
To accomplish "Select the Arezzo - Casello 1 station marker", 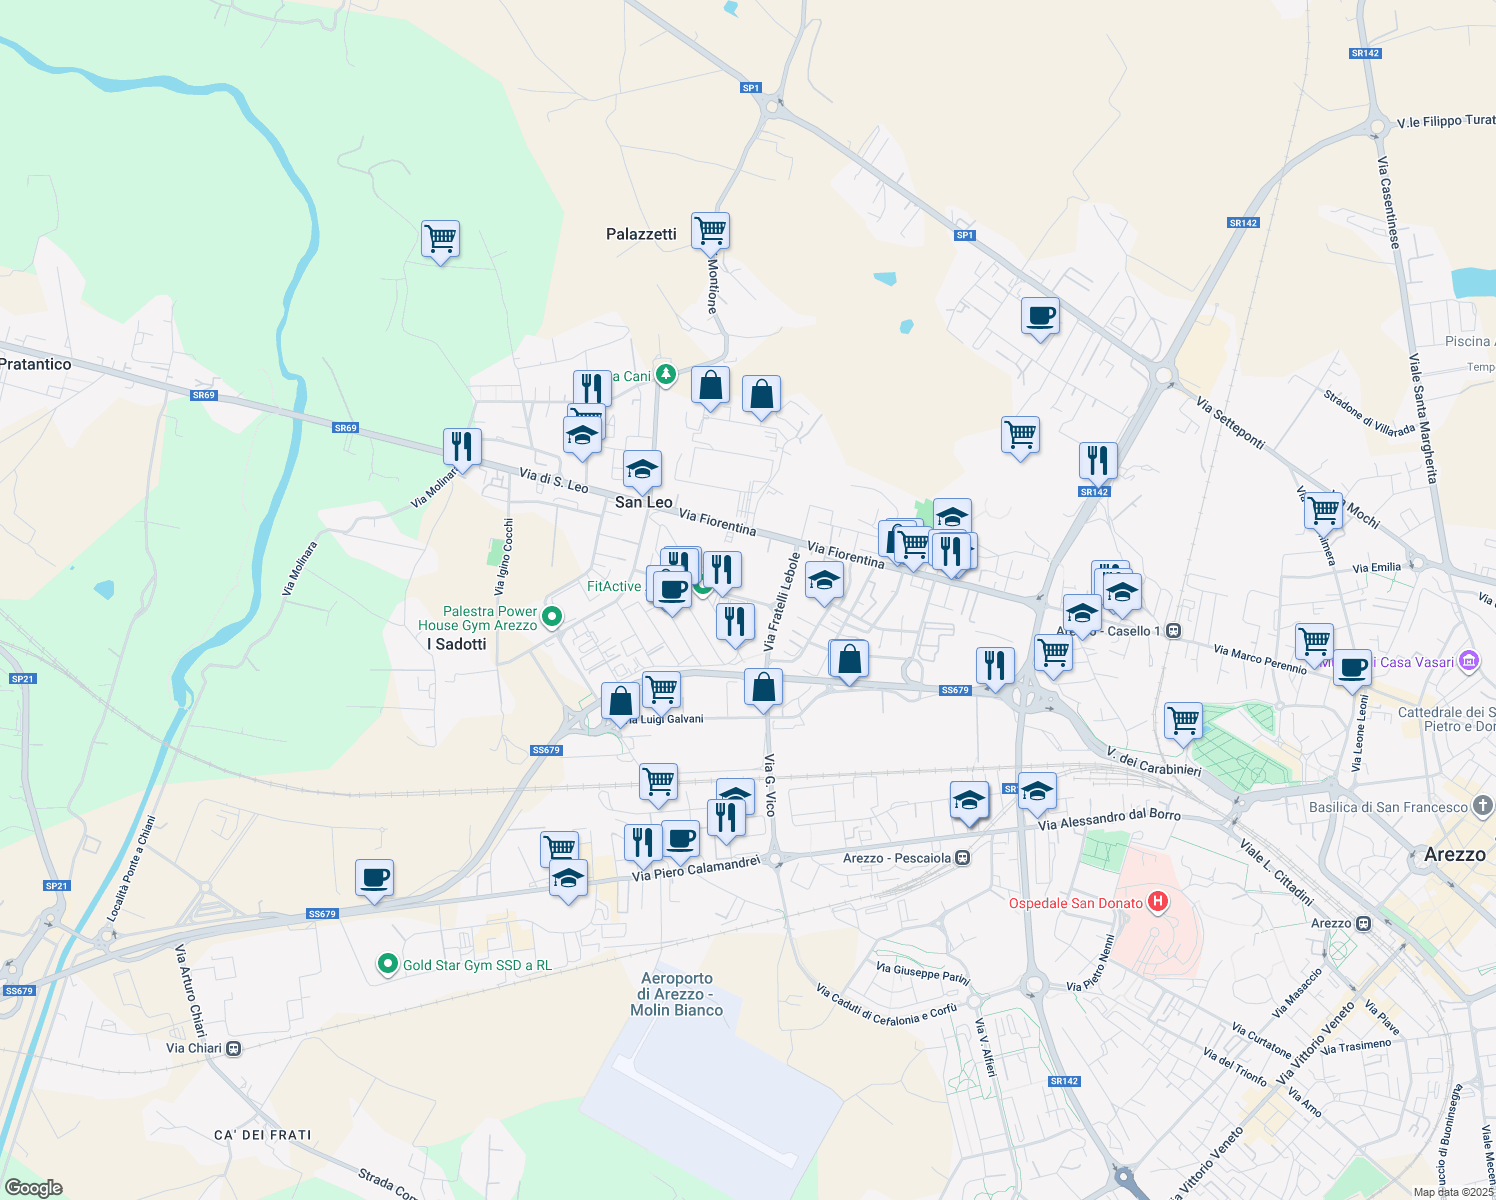I will [1173, 633].
